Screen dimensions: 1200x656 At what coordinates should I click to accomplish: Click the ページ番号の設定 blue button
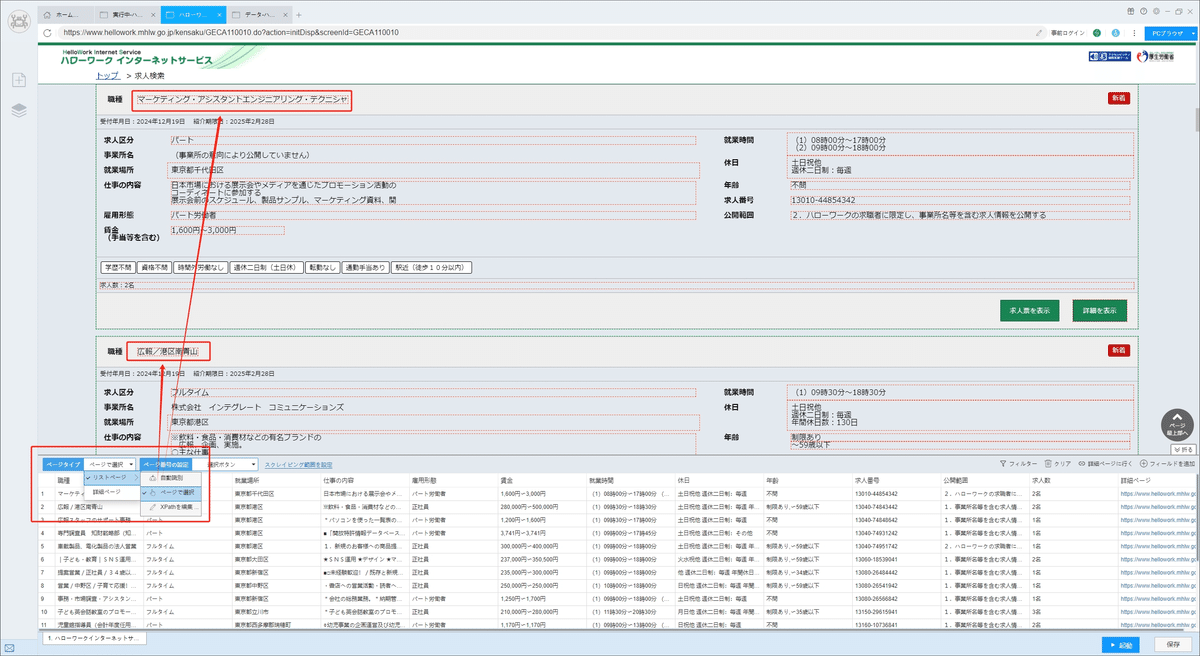[164, 465]
